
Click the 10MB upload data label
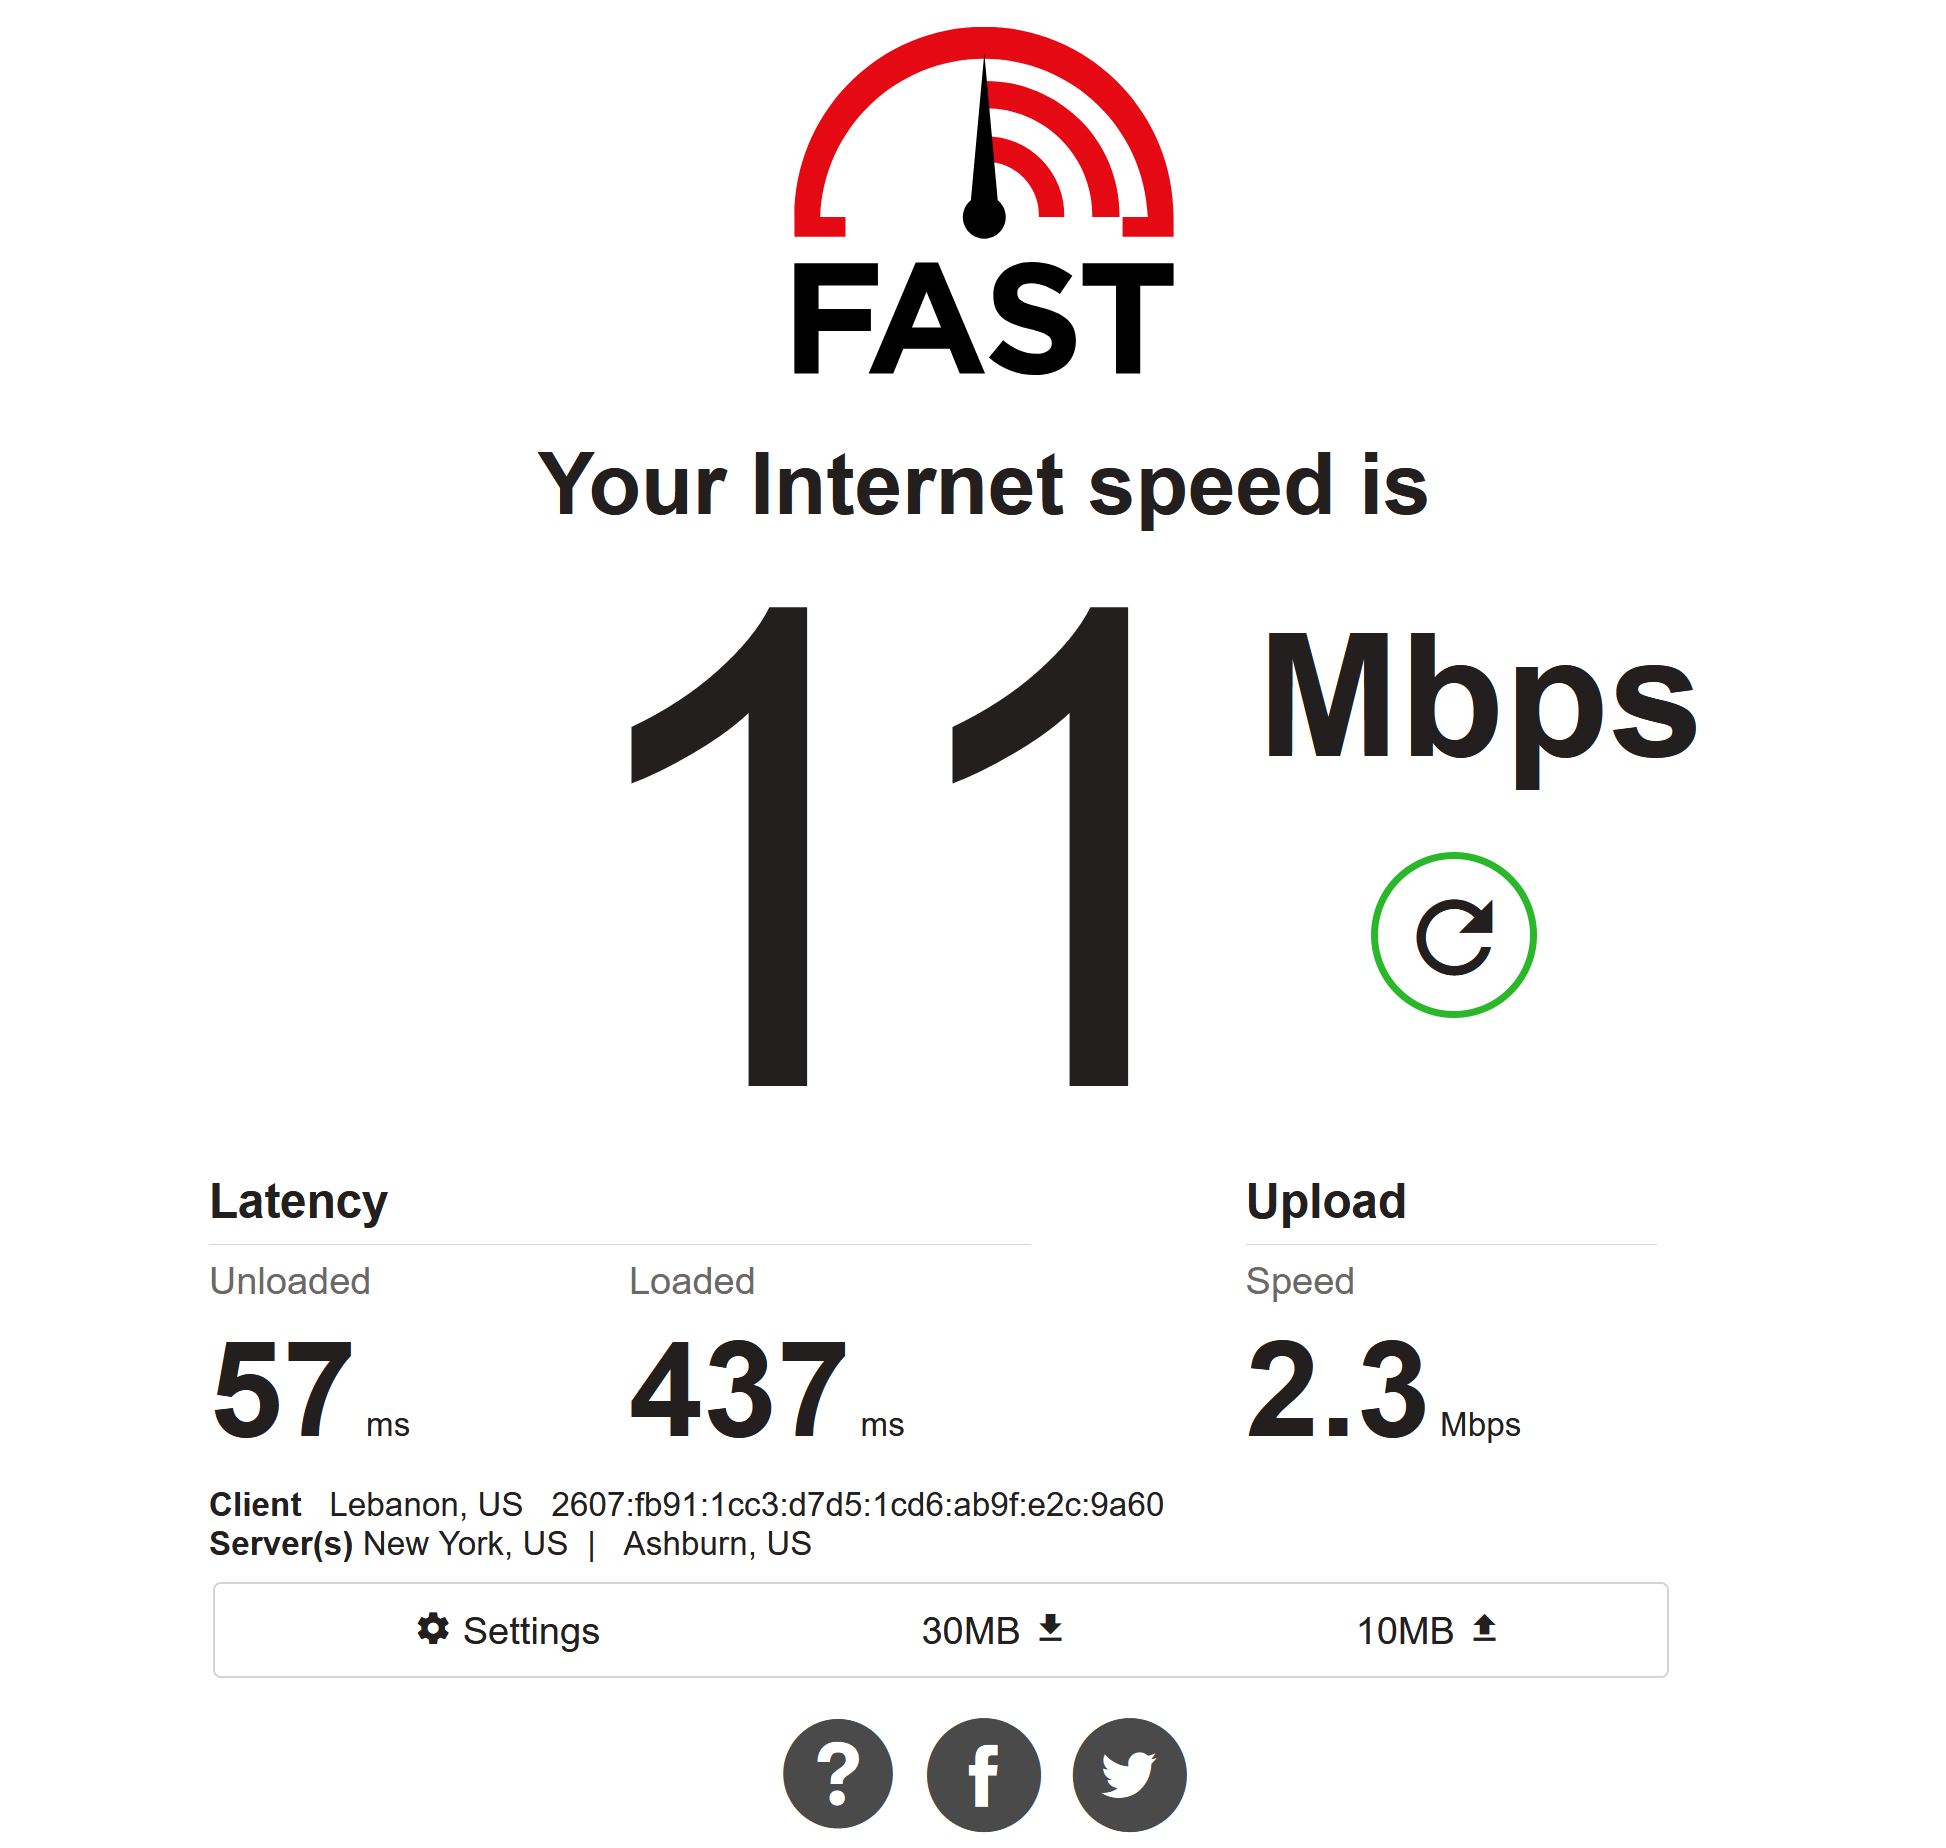[x=1405, y=1631]
